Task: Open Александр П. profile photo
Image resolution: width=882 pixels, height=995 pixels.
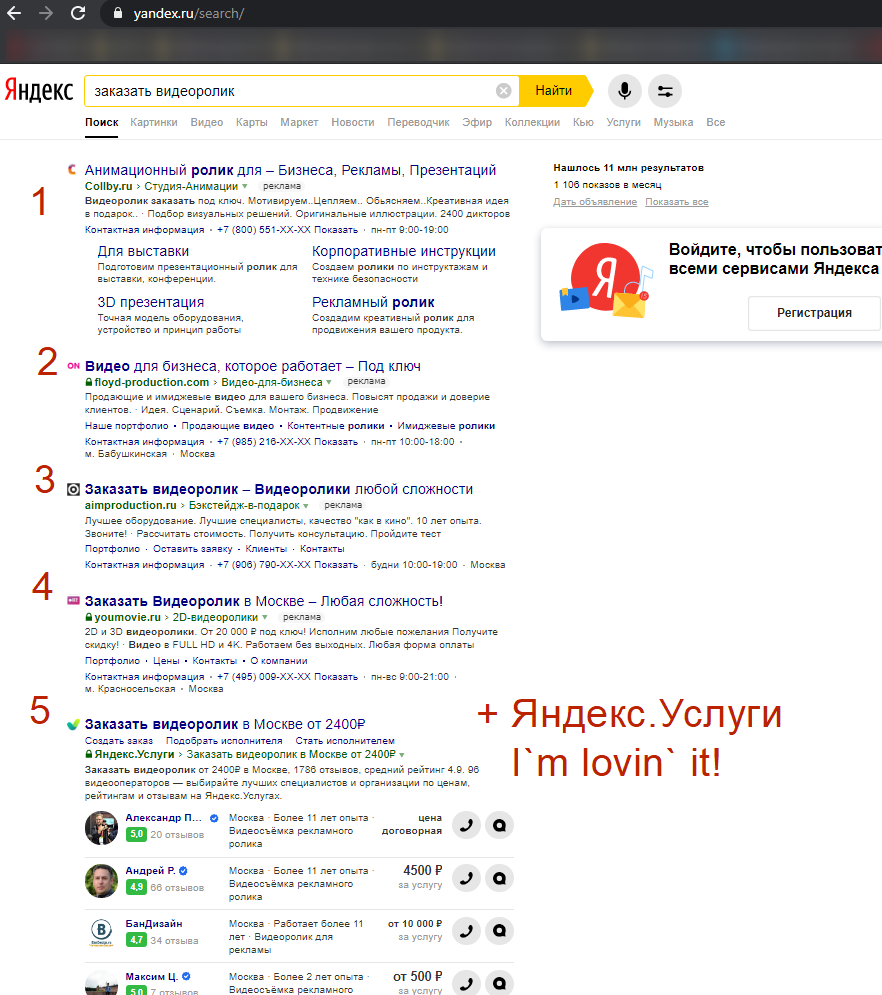Action: [x=102, y=828]
